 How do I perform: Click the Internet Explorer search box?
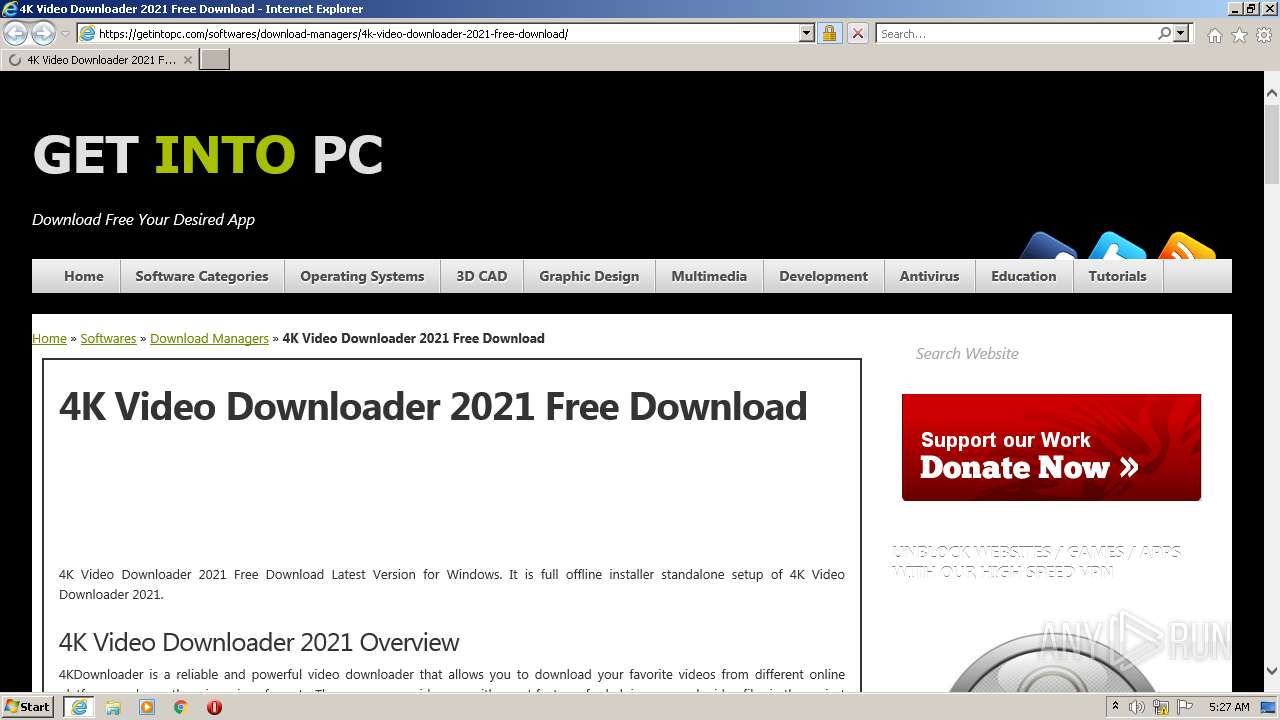pos(1016,33)
